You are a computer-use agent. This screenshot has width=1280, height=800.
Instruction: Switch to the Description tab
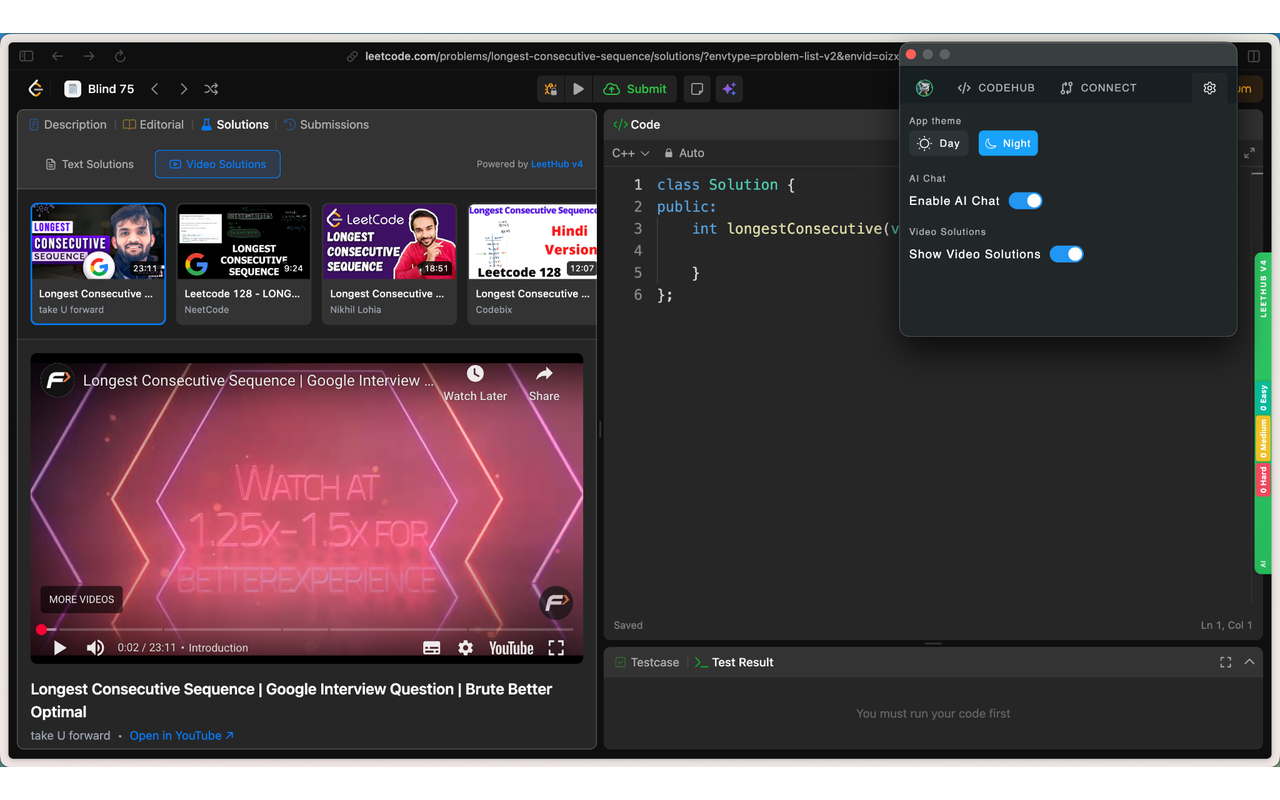tap(68, 125)
